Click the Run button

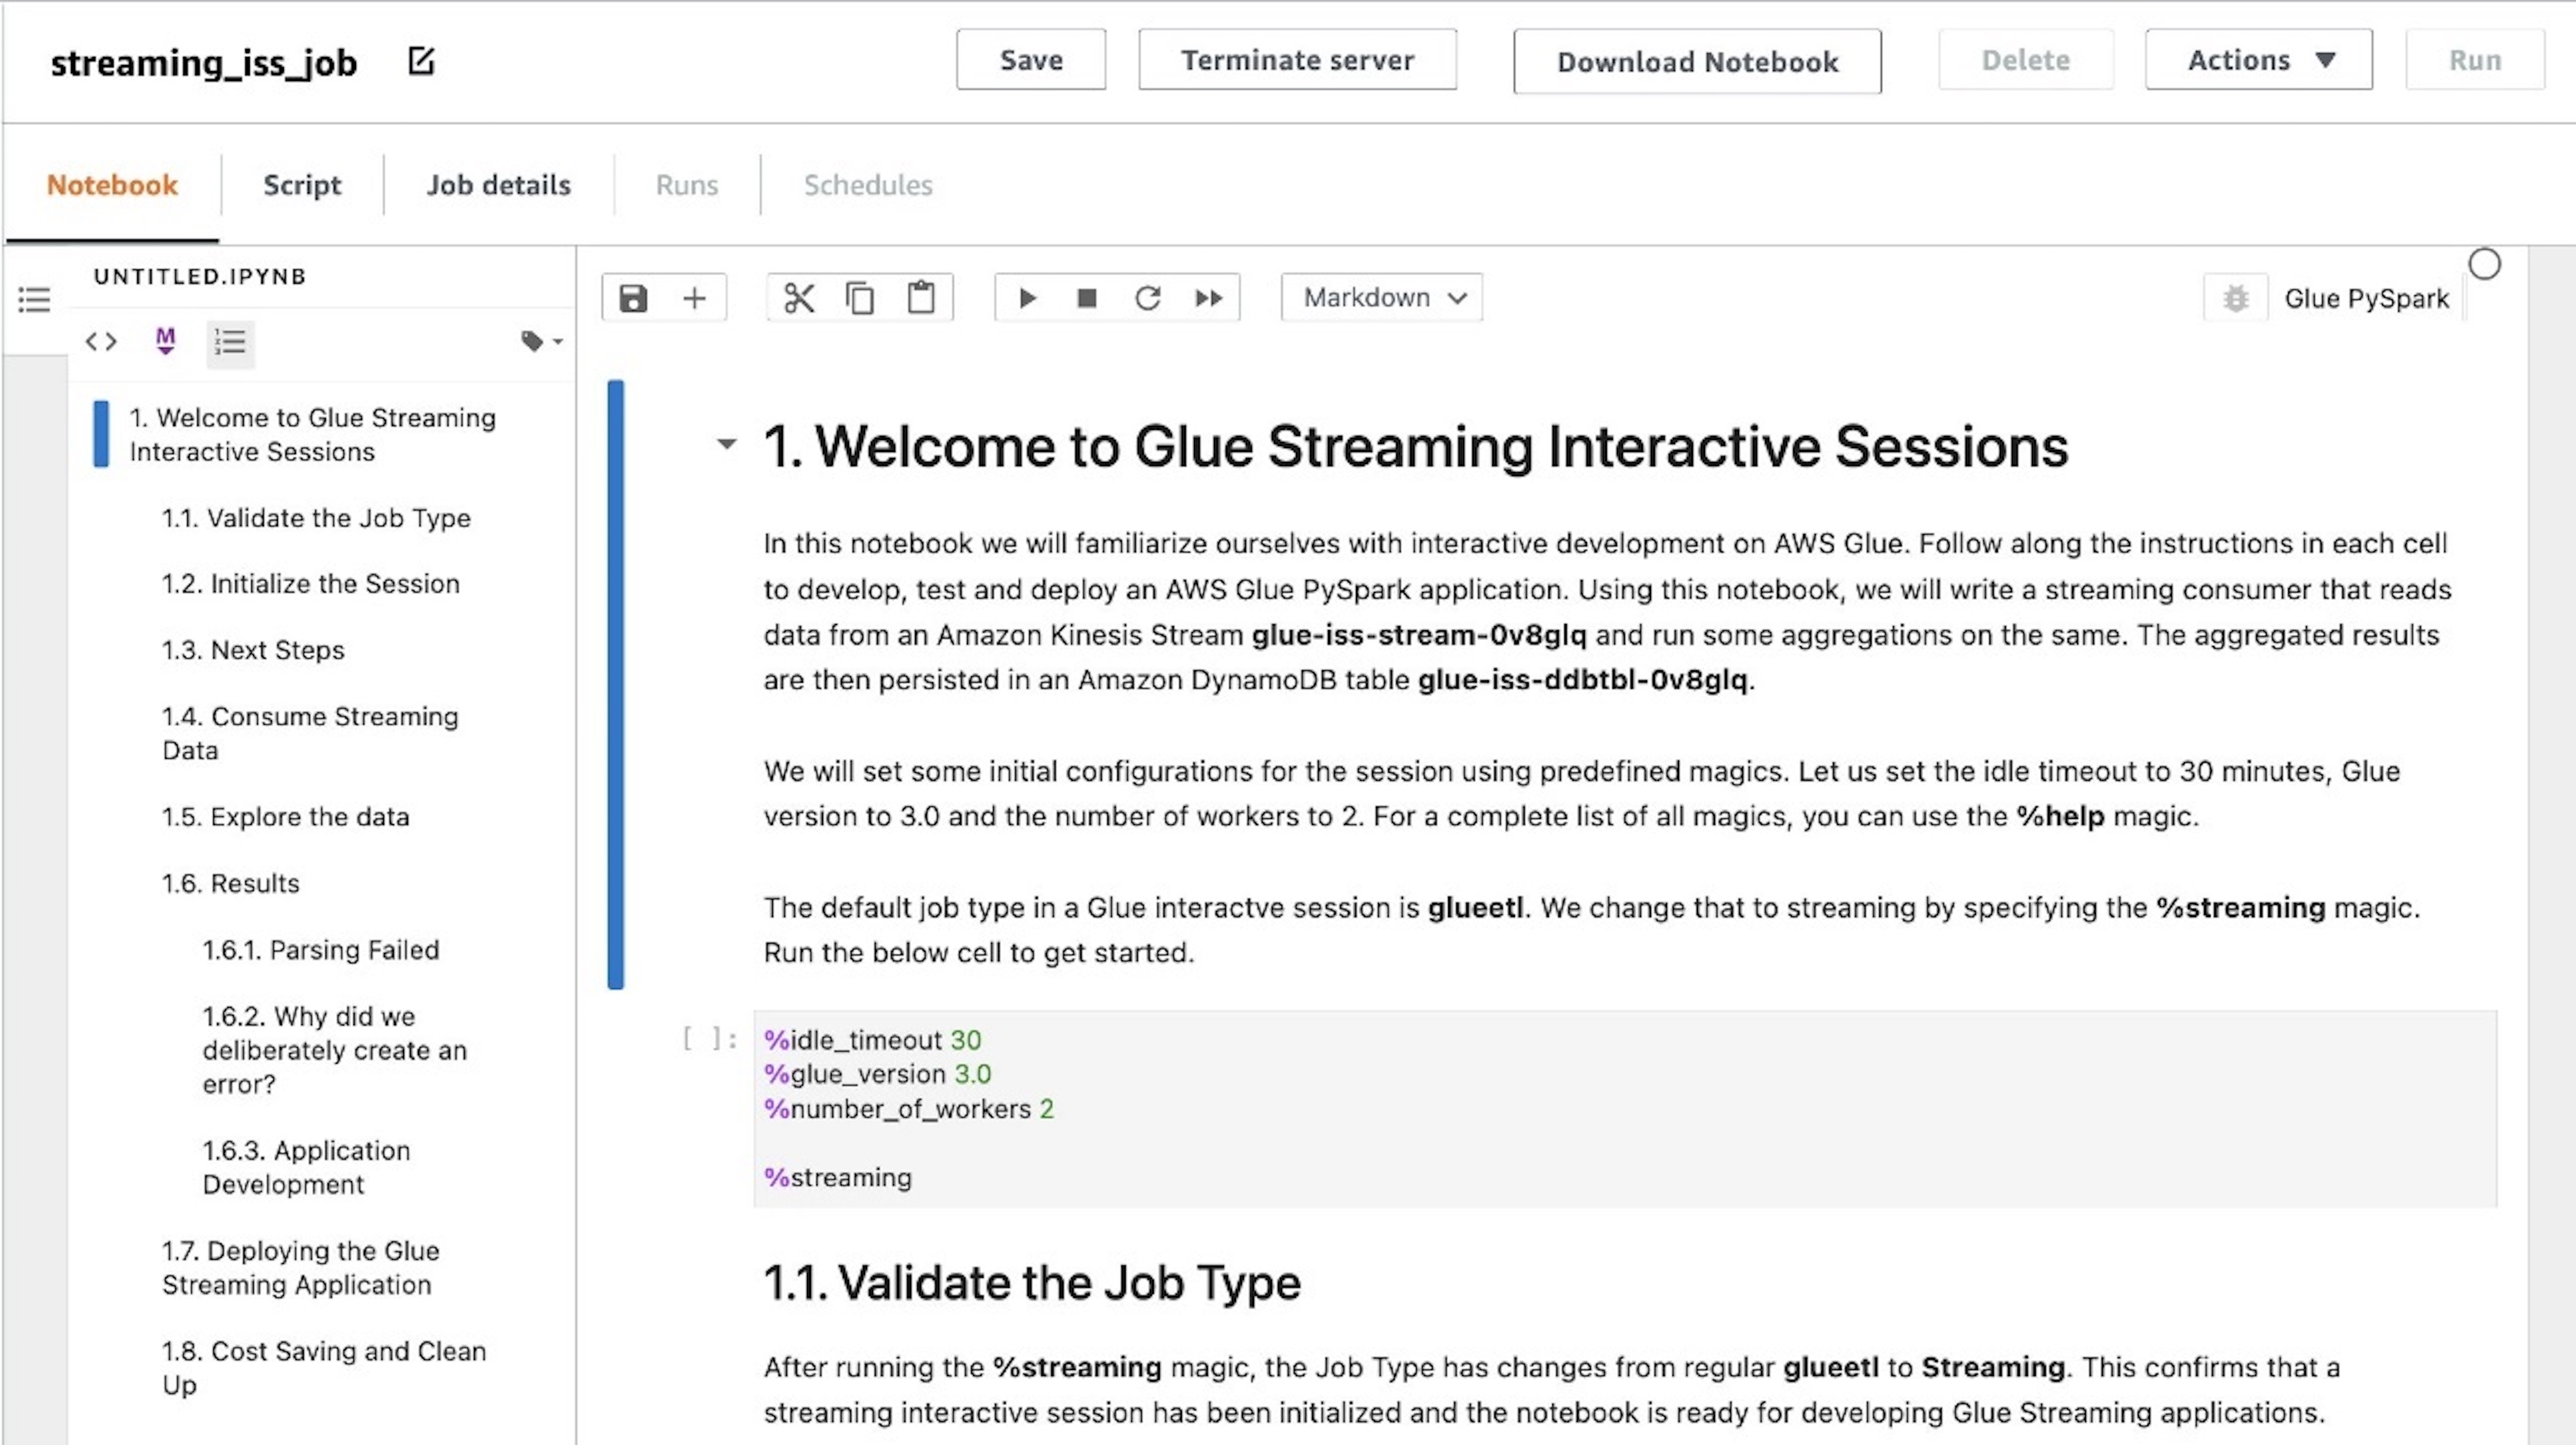click(x=2475, y=60)
